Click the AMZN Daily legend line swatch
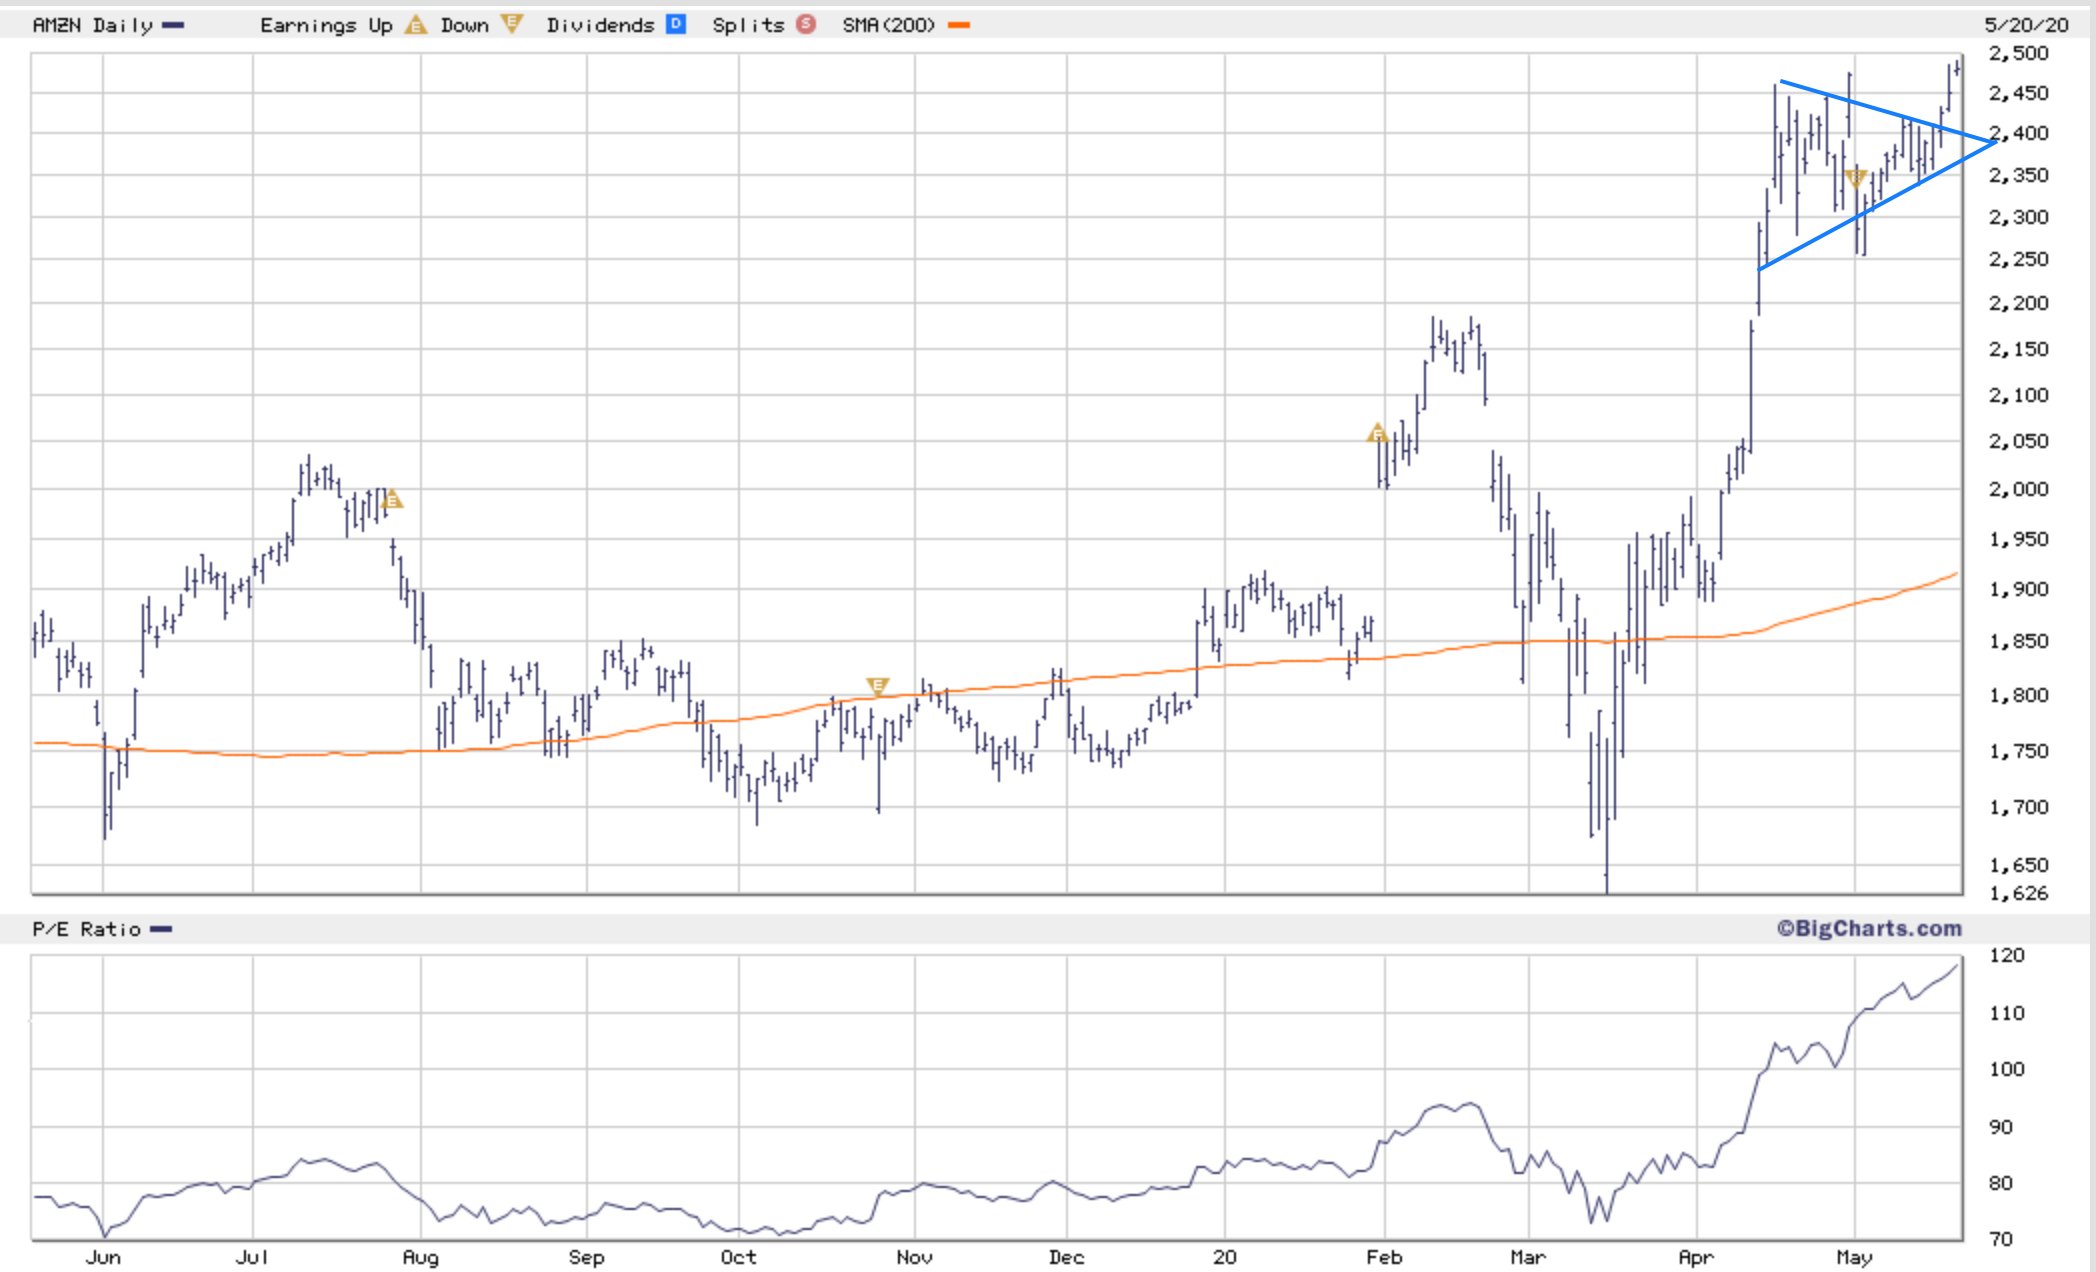Image resolution: width=2096 pixels, height=1272 pixels. click(x=173, y=25)
